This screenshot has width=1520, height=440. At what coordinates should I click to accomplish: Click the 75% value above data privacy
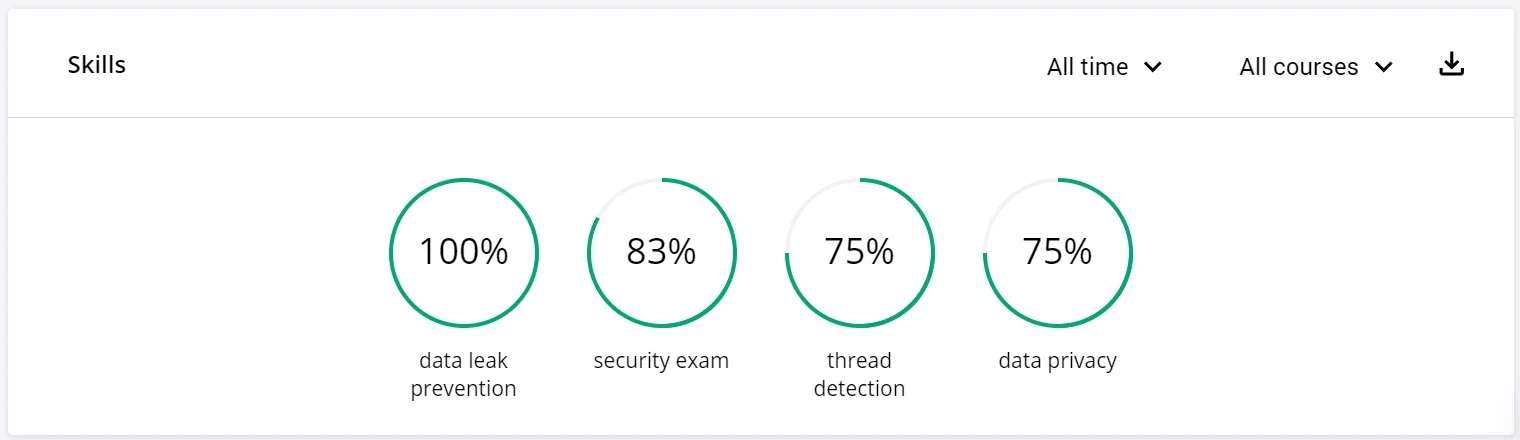click(1057, 252)
